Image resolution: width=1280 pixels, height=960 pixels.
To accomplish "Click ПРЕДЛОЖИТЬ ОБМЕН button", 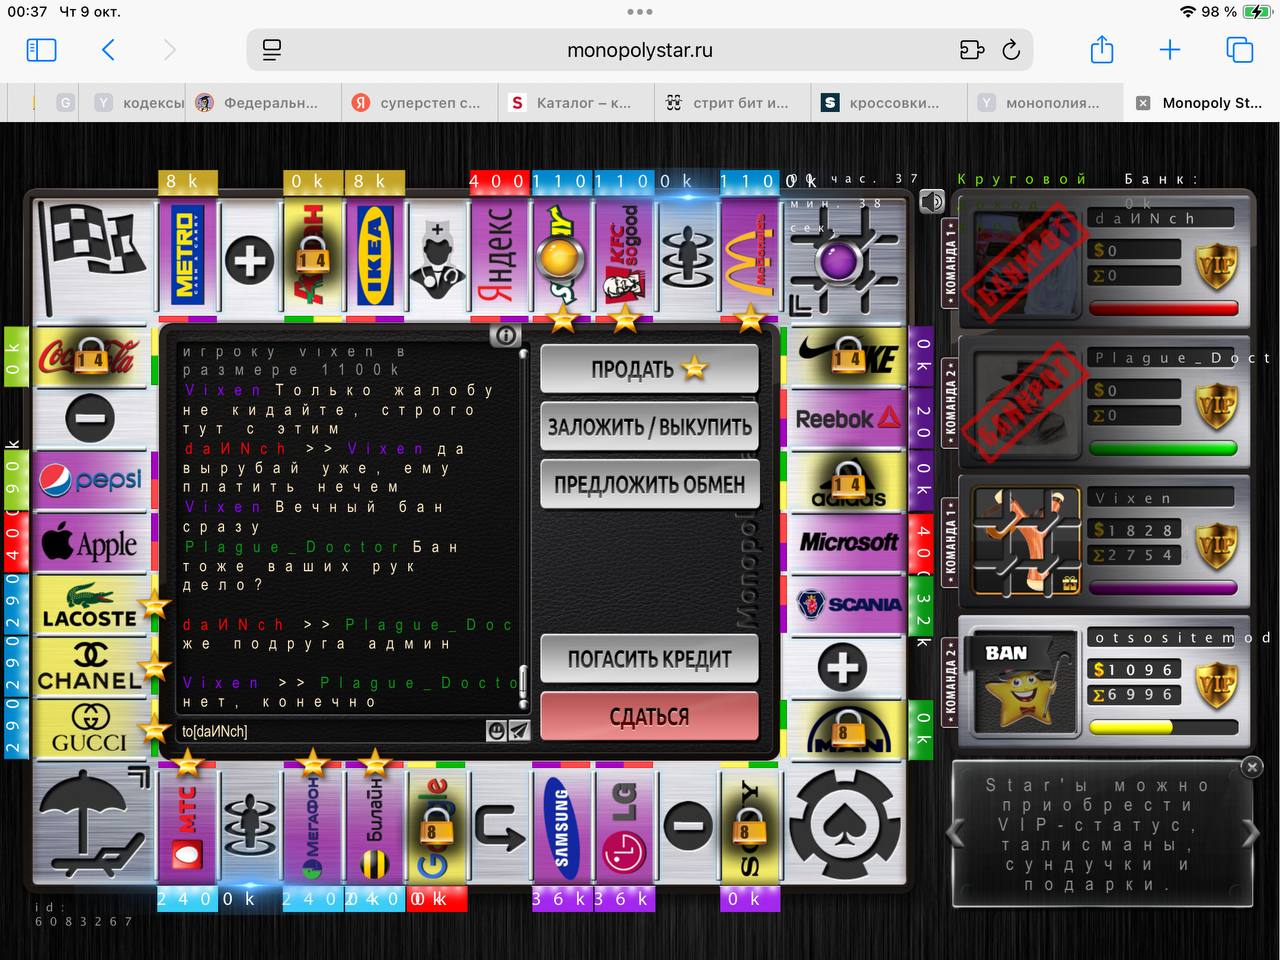I will coord(649,484).
